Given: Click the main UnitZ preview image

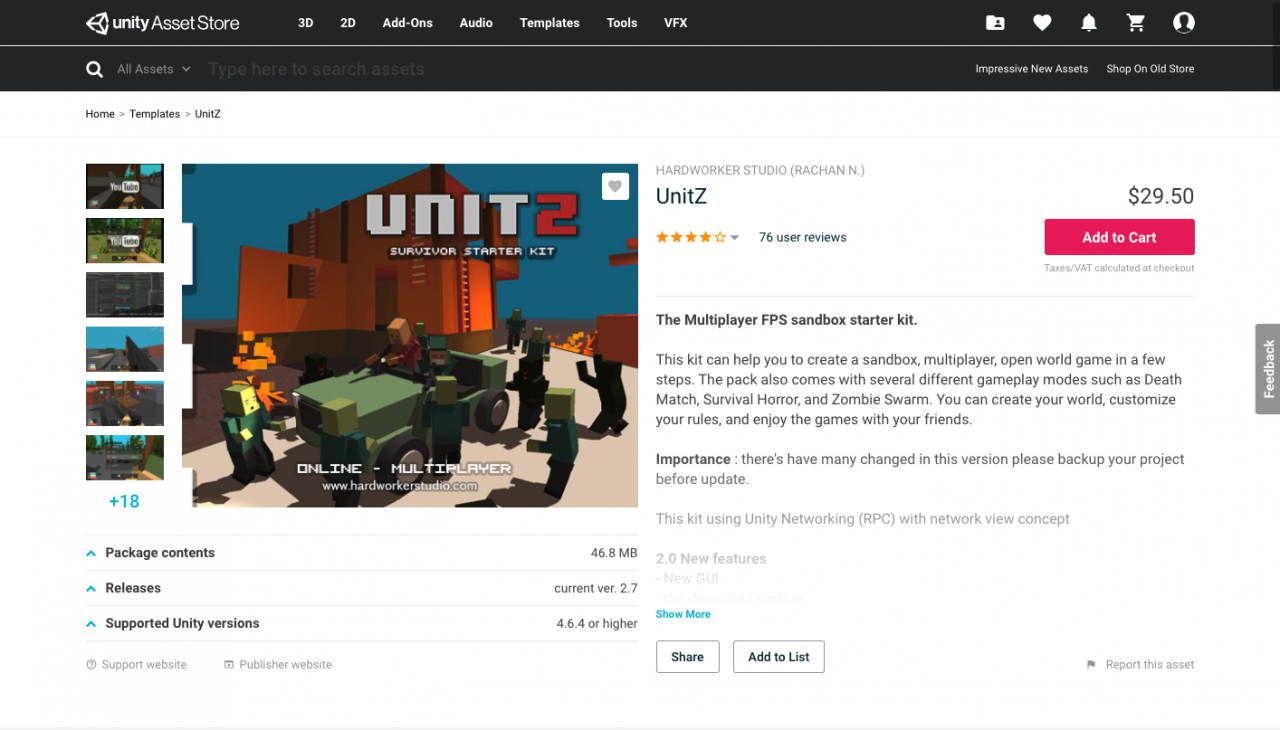Looking at the screenshot, I should (410, 336).
